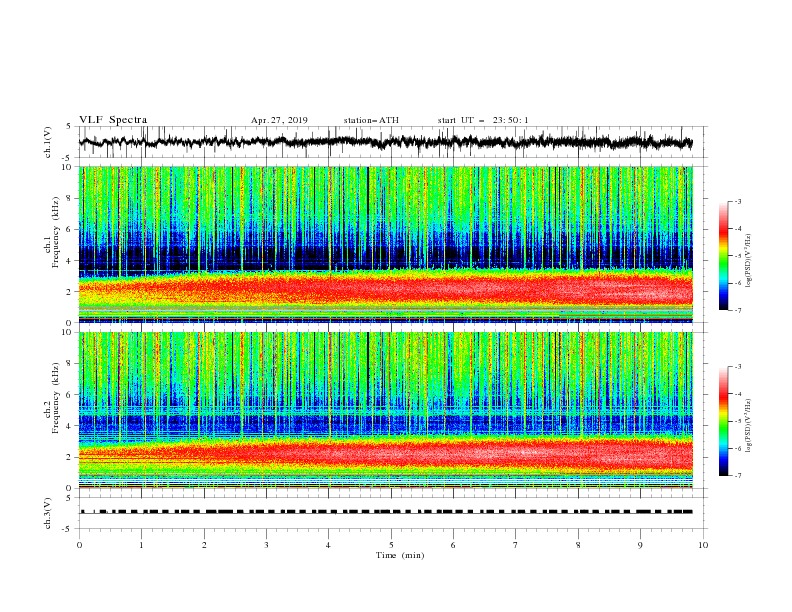792x612 pixels.
Task: Click the ch.3 dashed signal trace
Action: (x=385, y=512)
